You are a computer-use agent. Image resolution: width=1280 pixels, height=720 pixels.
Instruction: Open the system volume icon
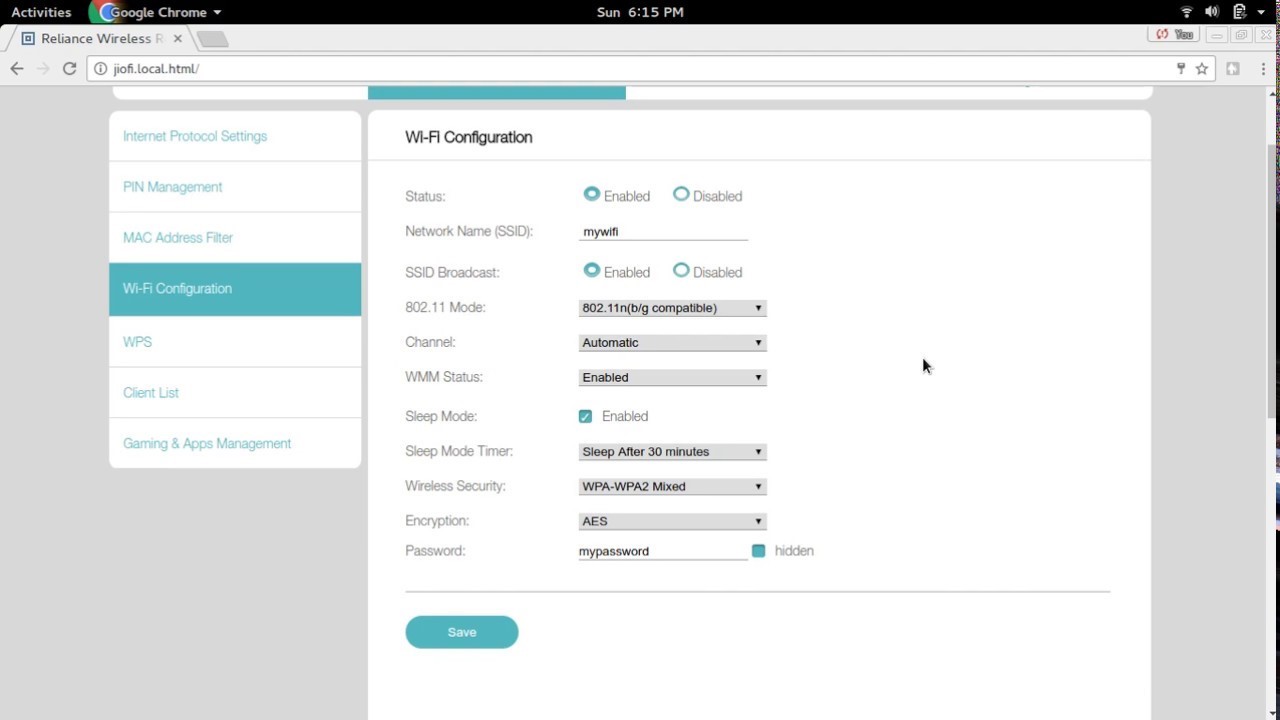[1212, 12]
